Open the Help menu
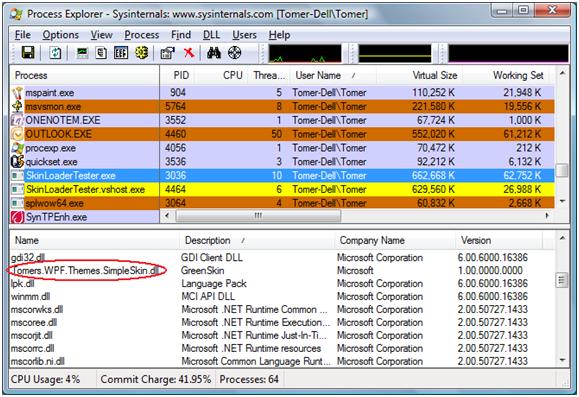The width and height of the screenshot is (579, 397). pos(279,35)
